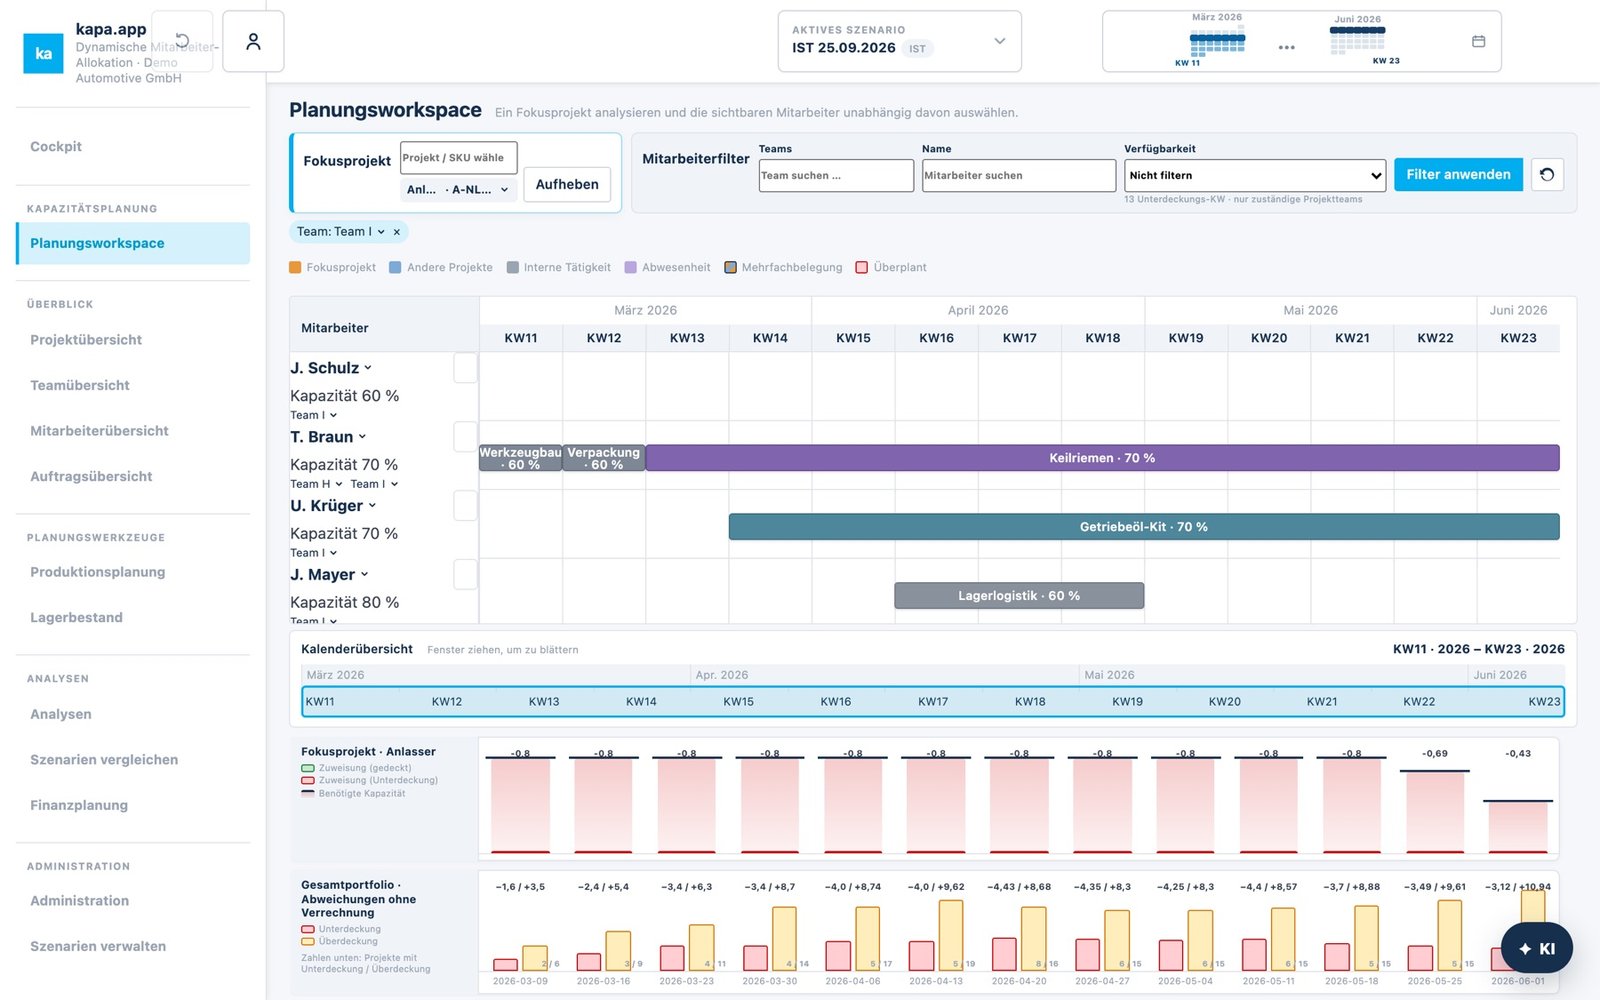Select Produktionsplanung in sidebar
This screenshot has width=1600, height=1000.
(133, 572)
